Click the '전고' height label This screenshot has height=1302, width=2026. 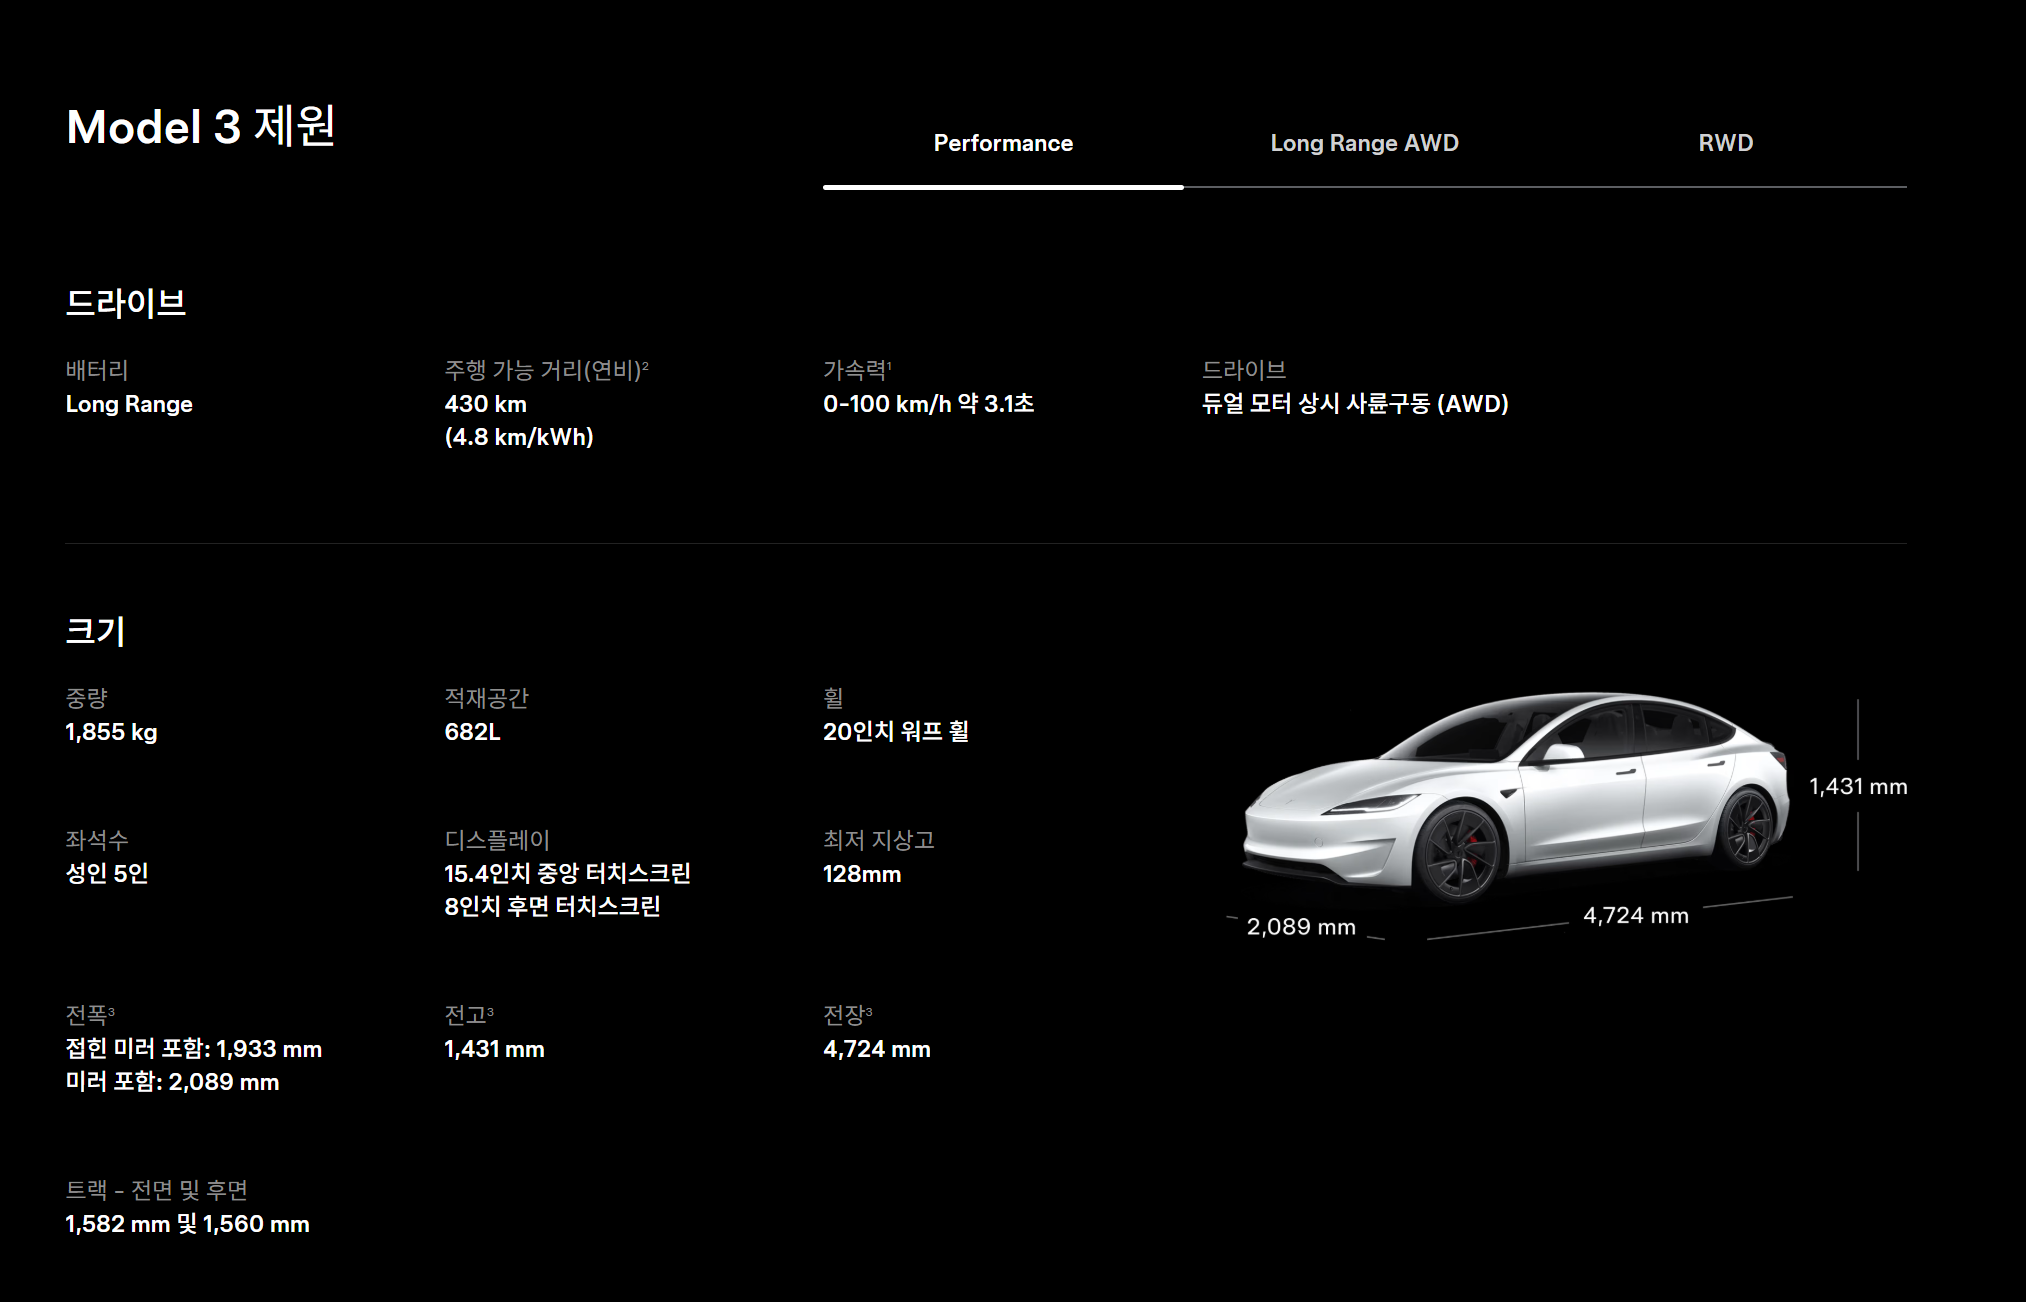pos(469,1015)
